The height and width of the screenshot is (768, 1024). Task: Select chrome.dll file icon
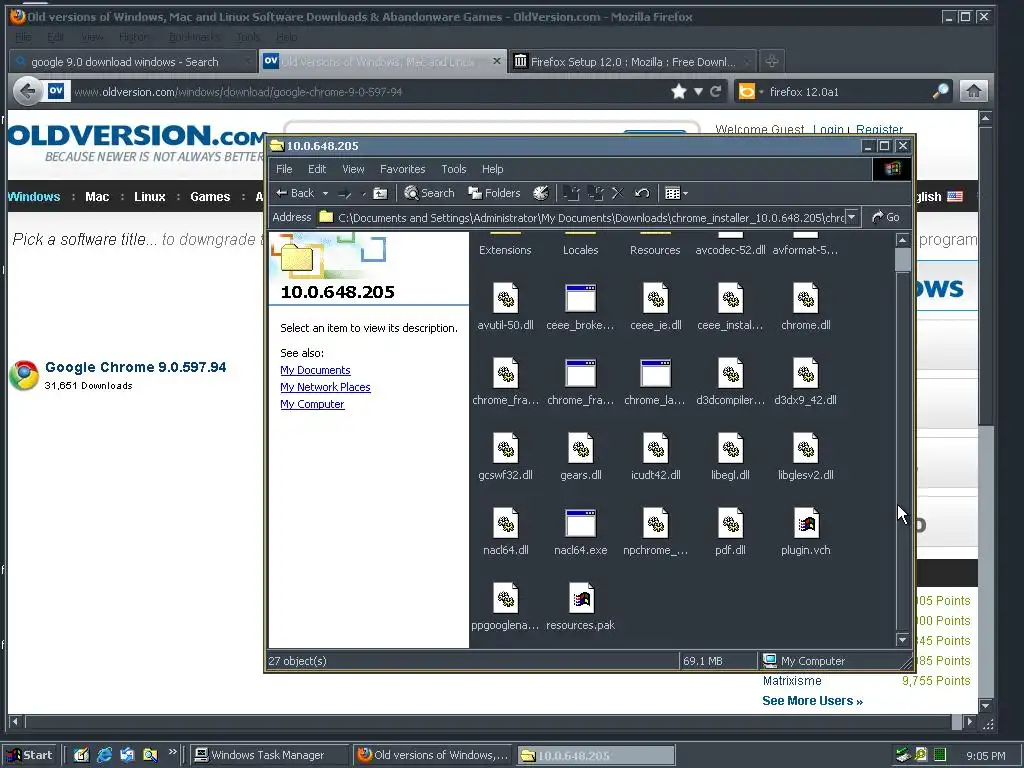coord(806,299)
